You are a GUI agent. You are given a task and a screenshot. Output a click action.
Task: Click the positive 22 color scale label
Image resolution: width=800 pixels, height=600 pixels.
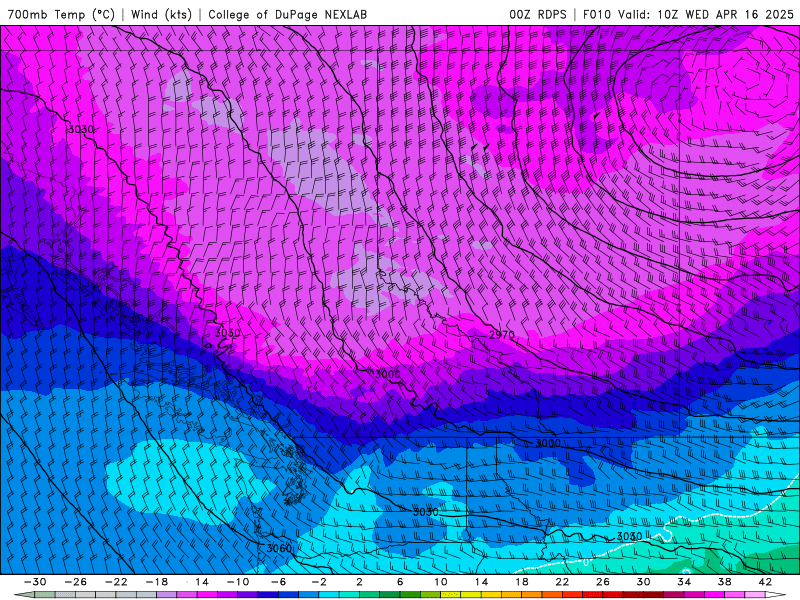[562, 582]
